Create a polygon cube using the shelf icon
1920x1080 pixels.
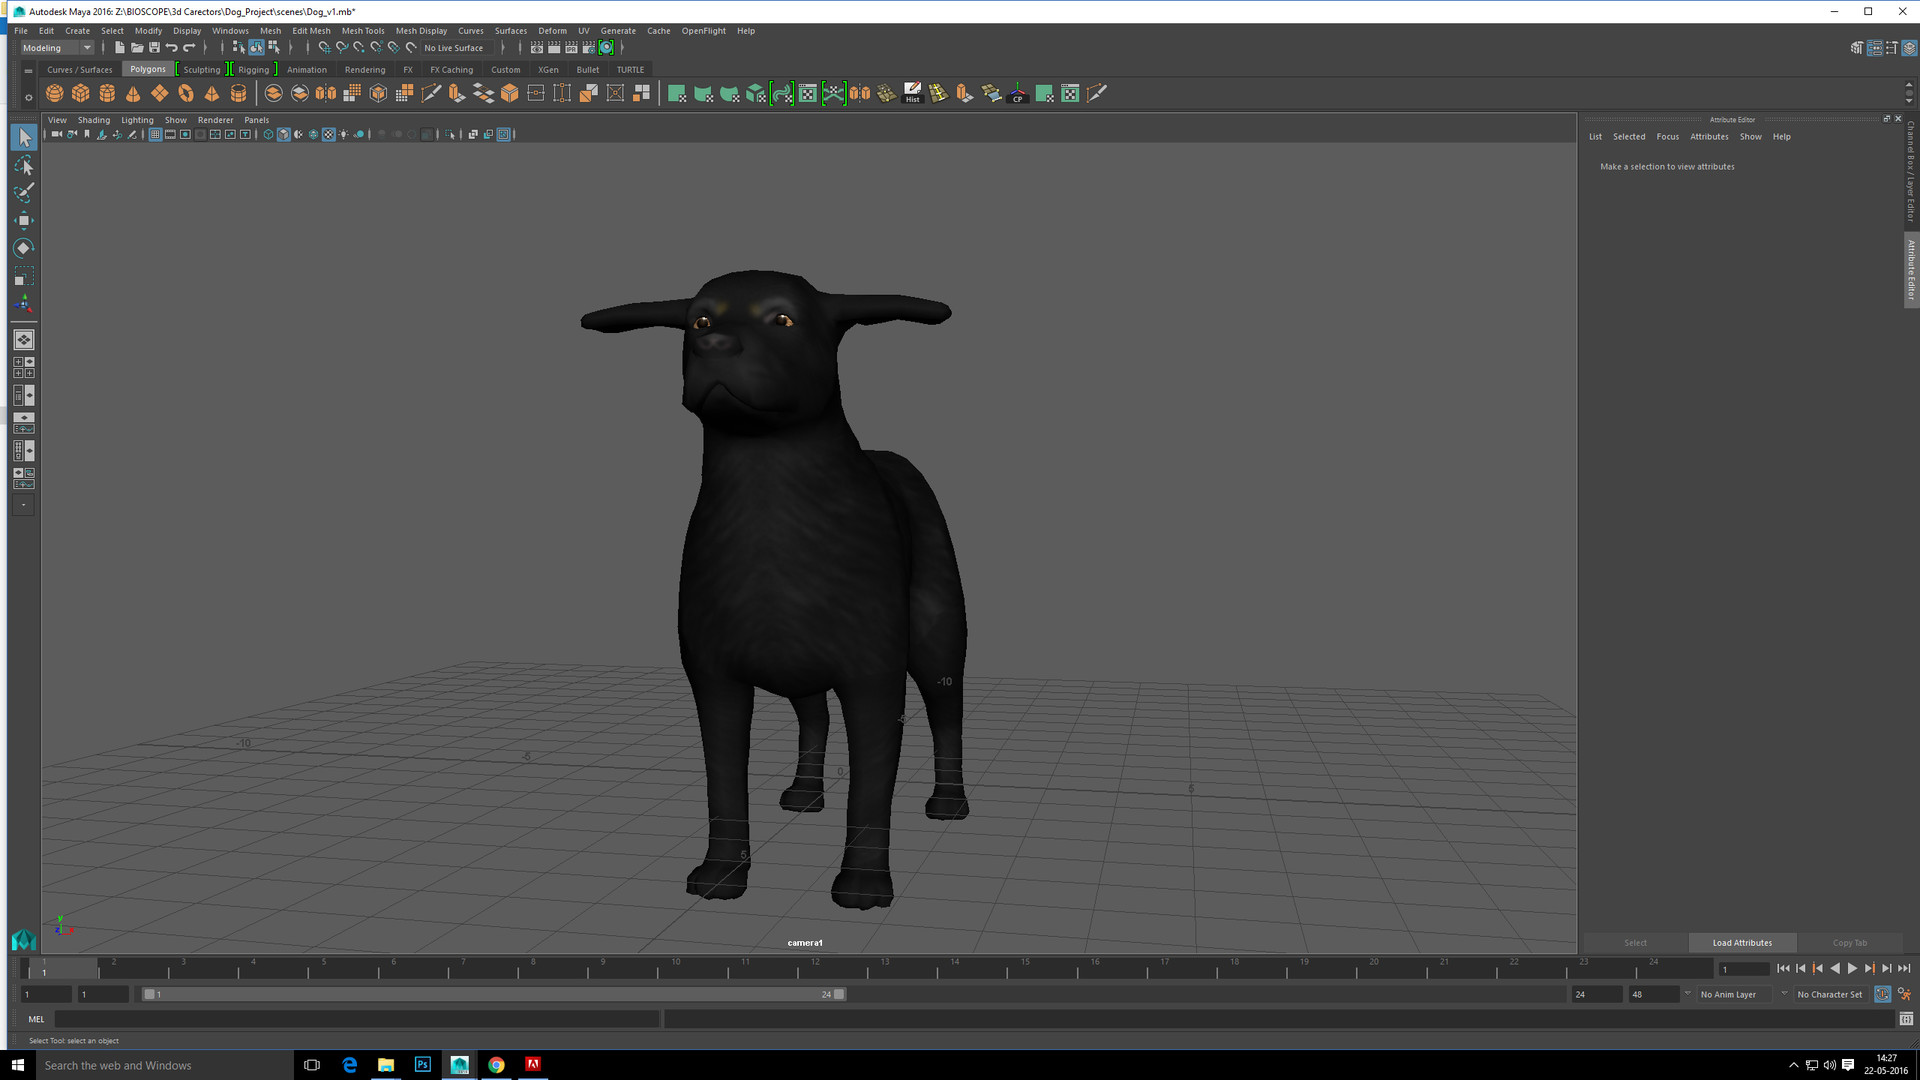point(80,92)
